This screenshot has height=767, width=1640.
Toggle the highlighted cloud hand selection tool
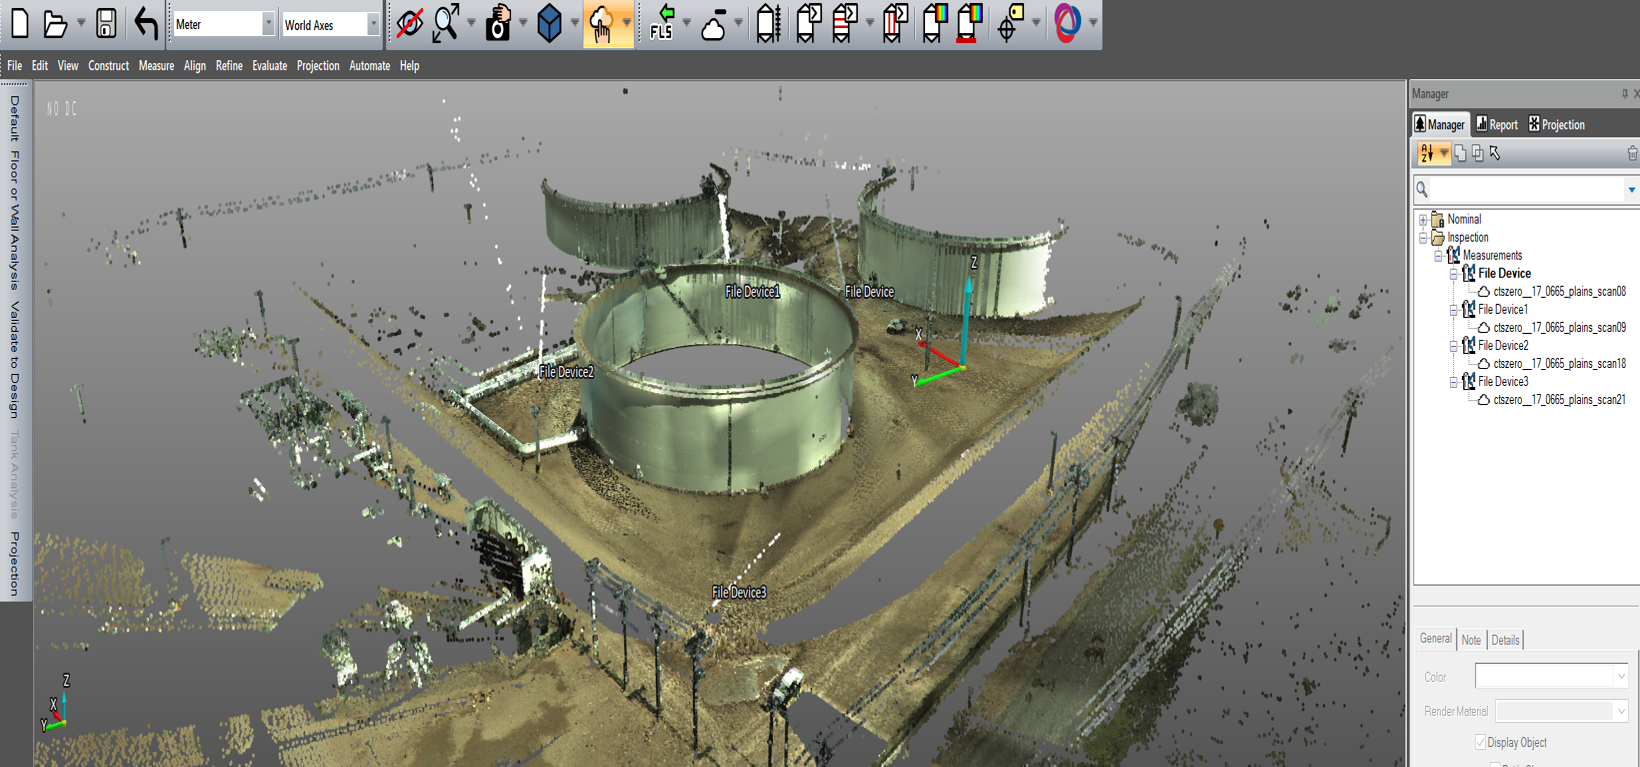(600, 24)
